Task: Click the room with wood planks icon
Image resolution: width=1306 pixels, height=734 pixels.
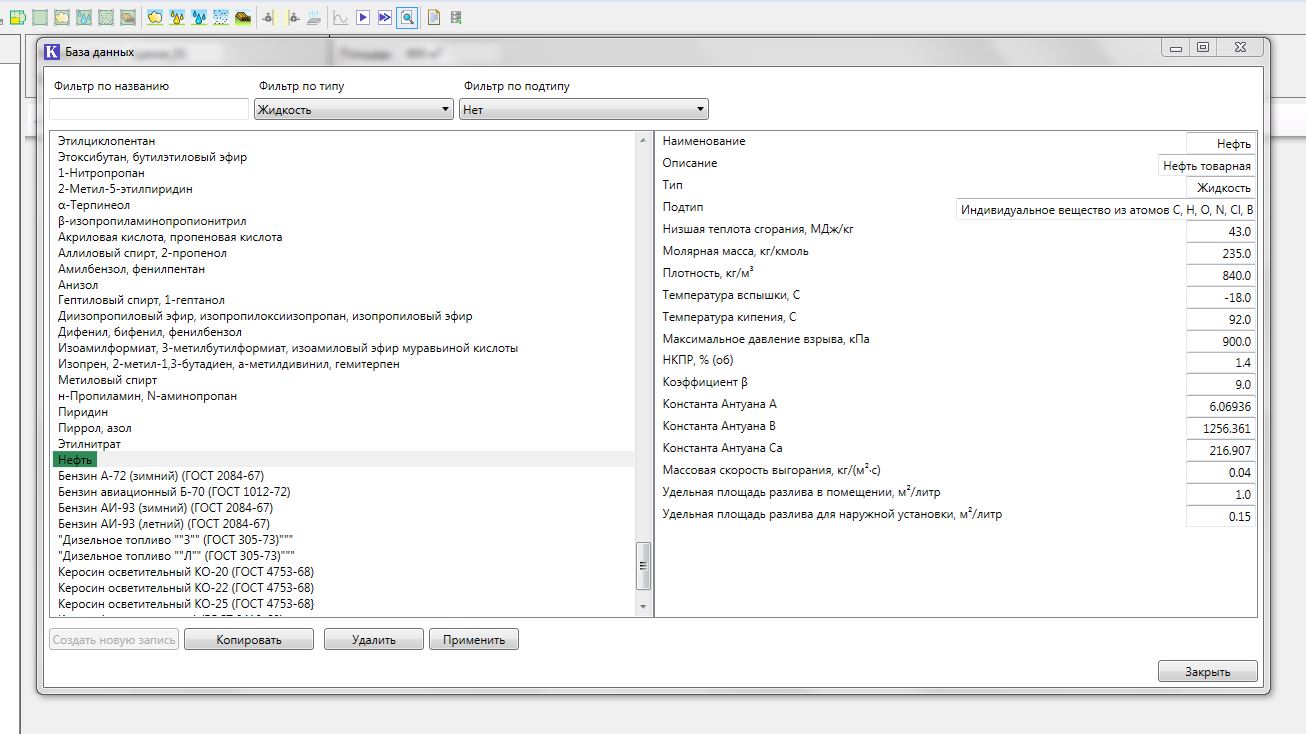Action: point(128,17)
